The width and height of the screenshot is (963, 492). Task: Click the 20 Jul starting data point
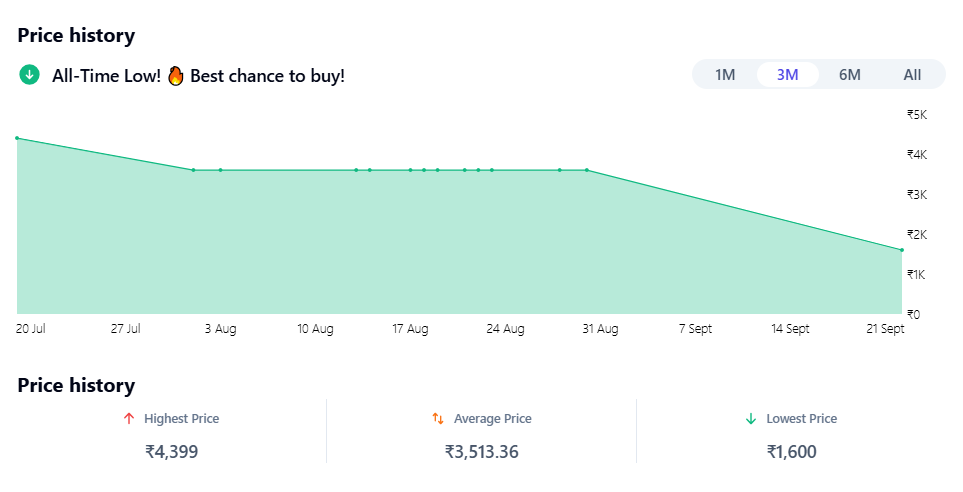tap(17, 138)
